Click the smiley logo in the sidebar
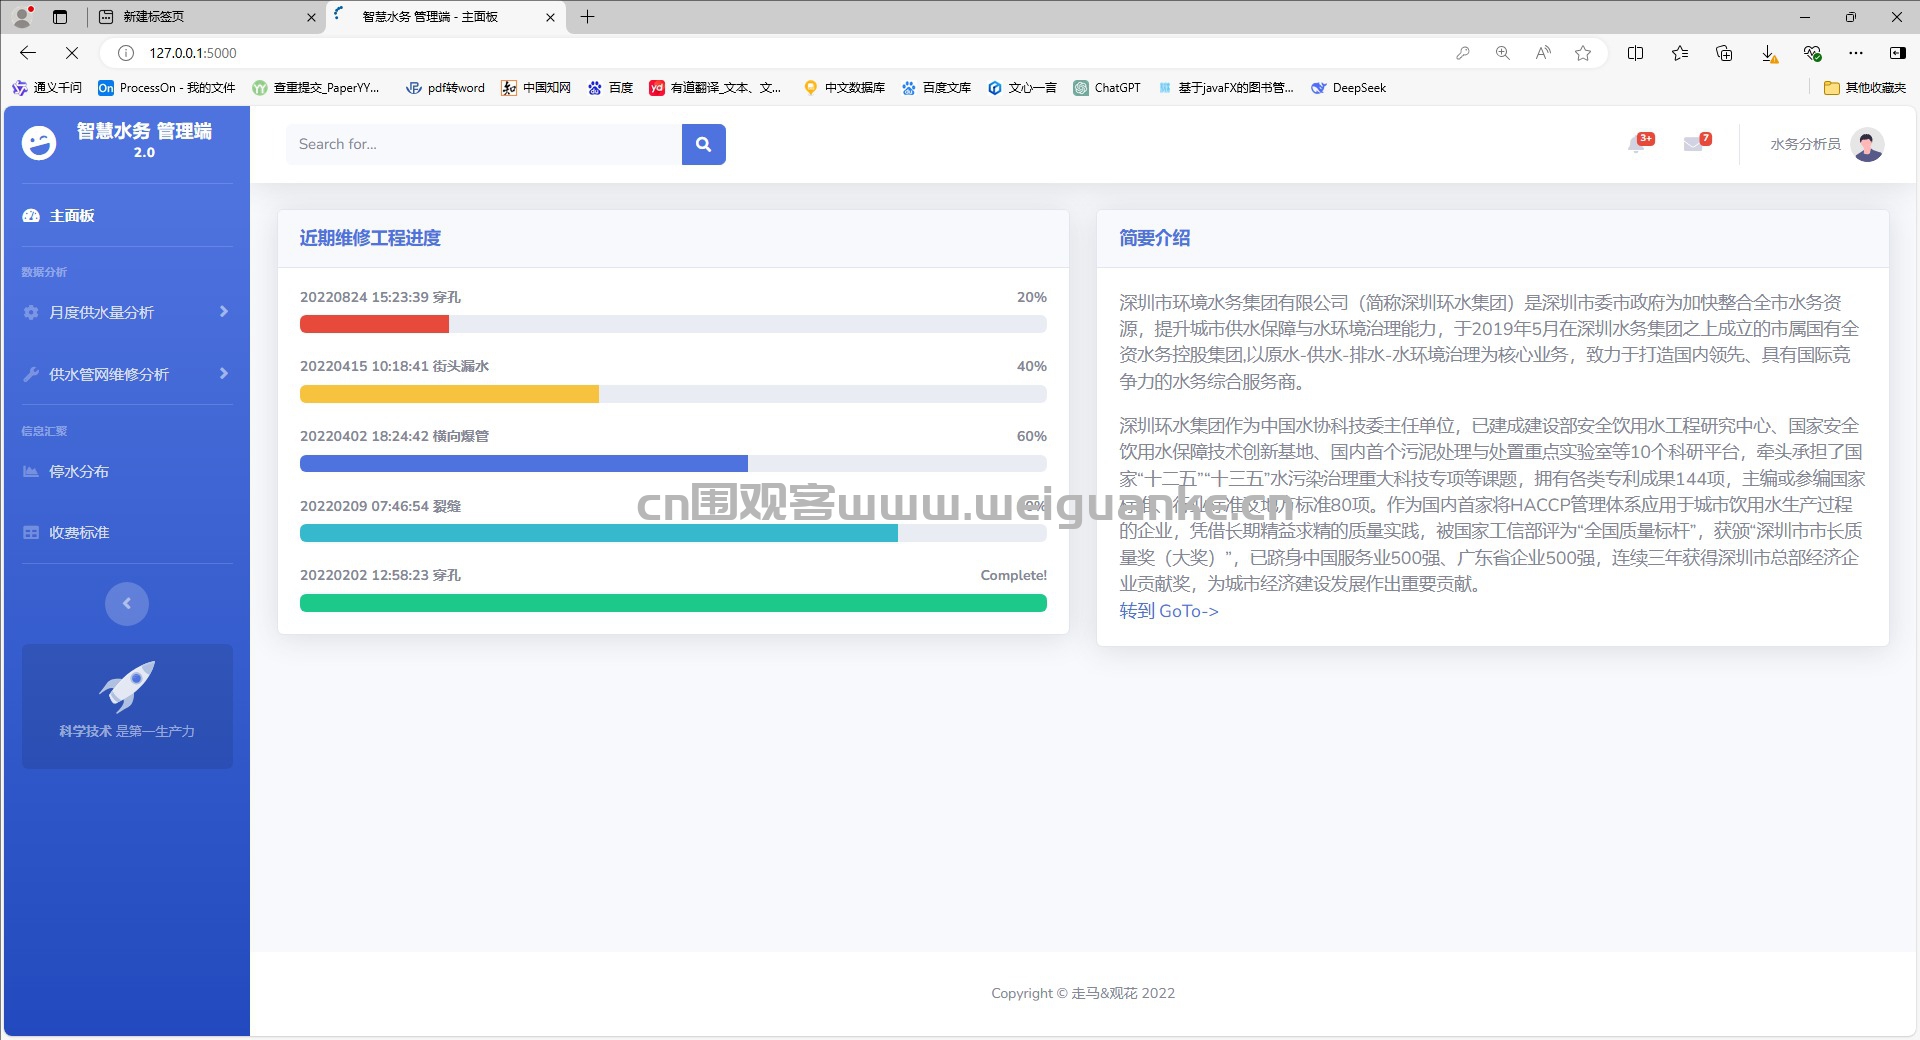This screenshot has height=1040, width=1920. [x=39, y=143]
